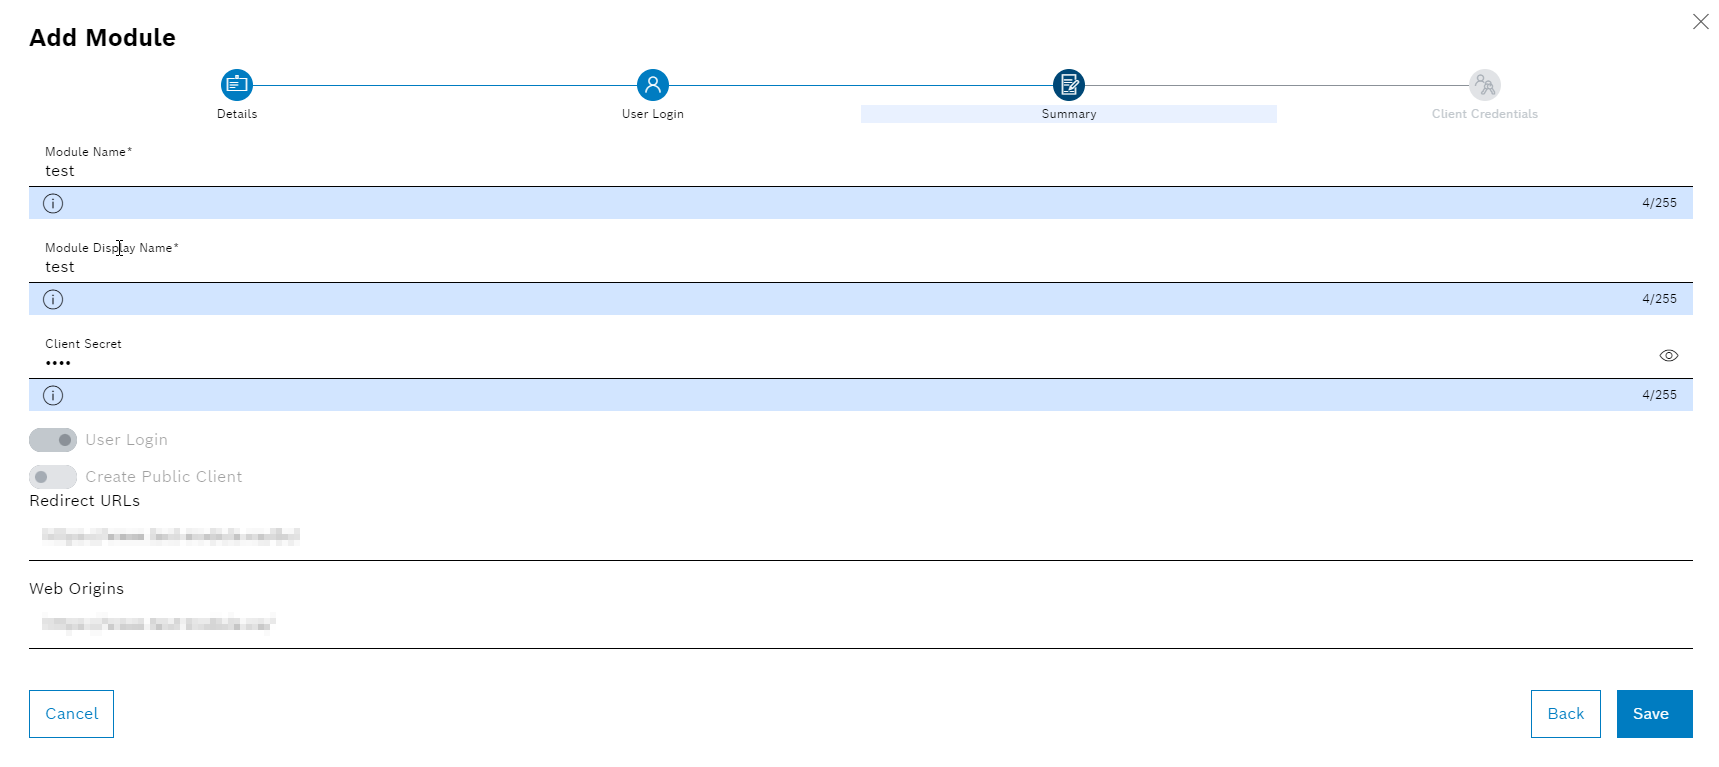Screen dimensions: 1719x767
Task: Toggle the Create Public Client switch
Action: pos(53,477)
